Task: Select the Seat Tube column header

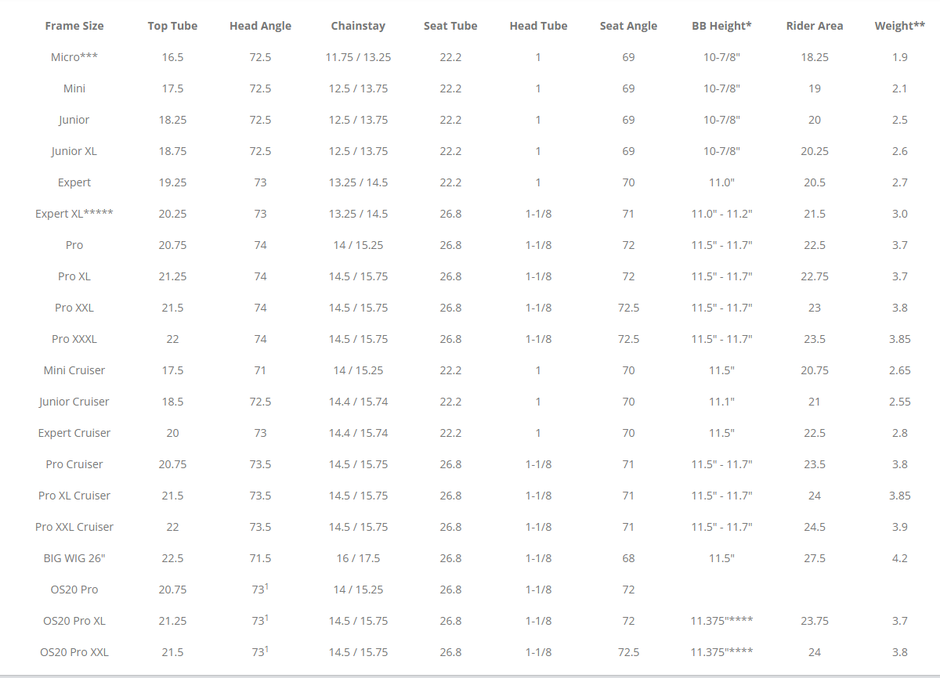Action: [450, 26]
